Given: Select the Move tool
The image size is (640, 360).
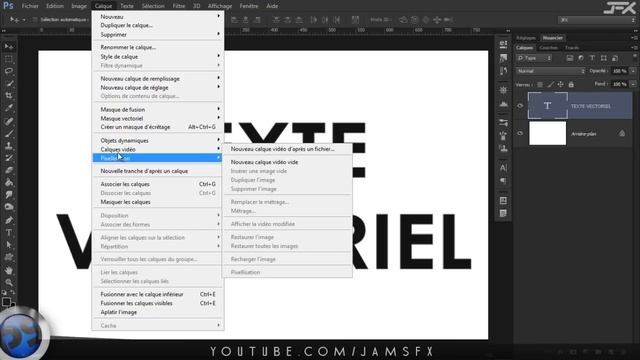Looking at the screenshot, I should tap(9, 47).
